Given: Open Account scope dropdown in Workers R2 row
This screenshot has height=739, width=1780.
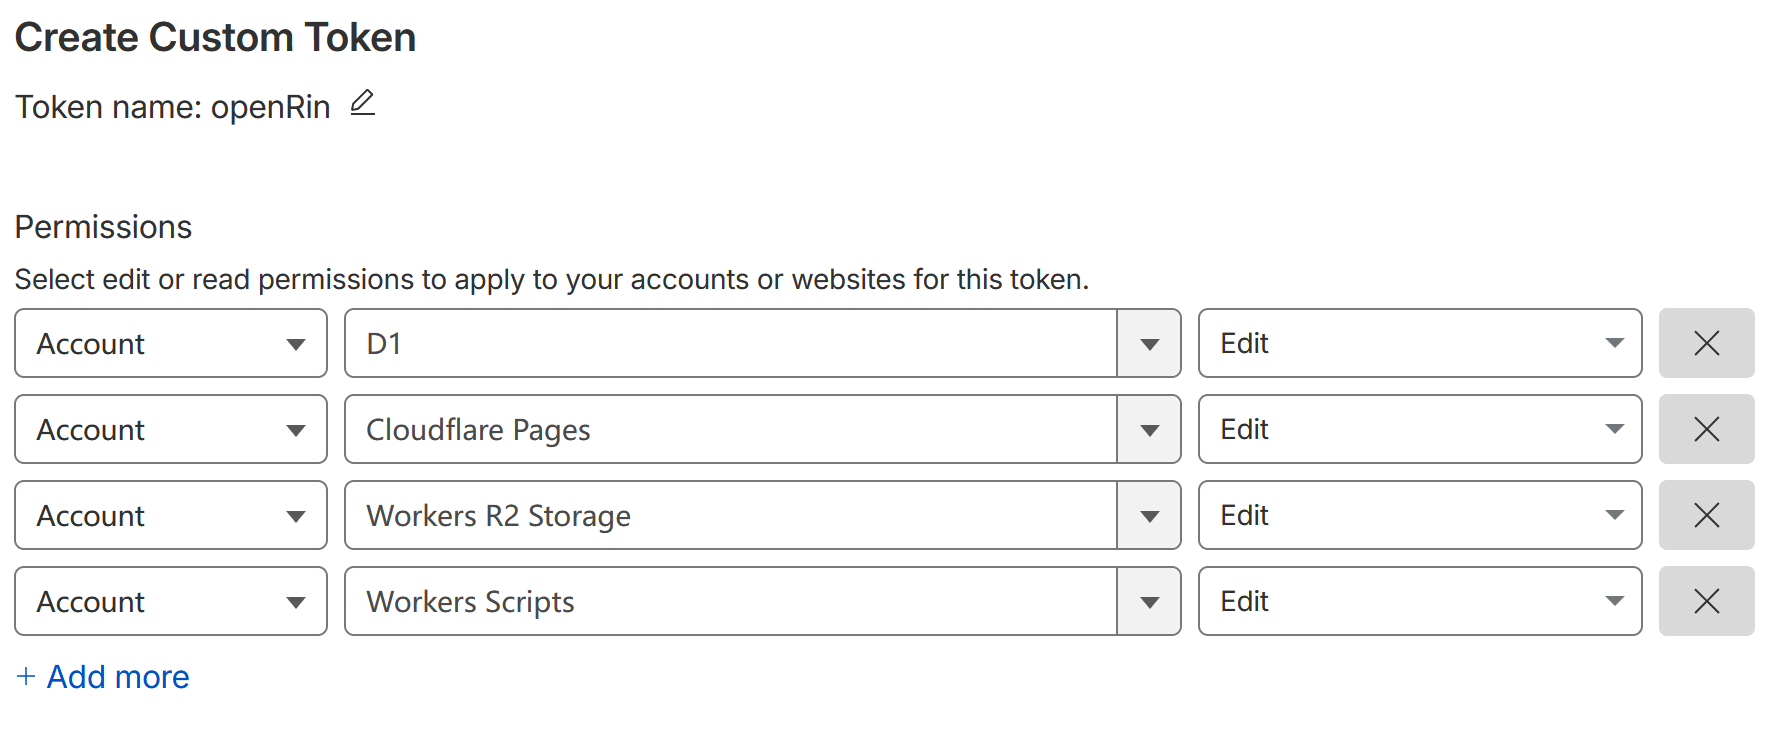Looking at the screenshot, I should [171, 515].
